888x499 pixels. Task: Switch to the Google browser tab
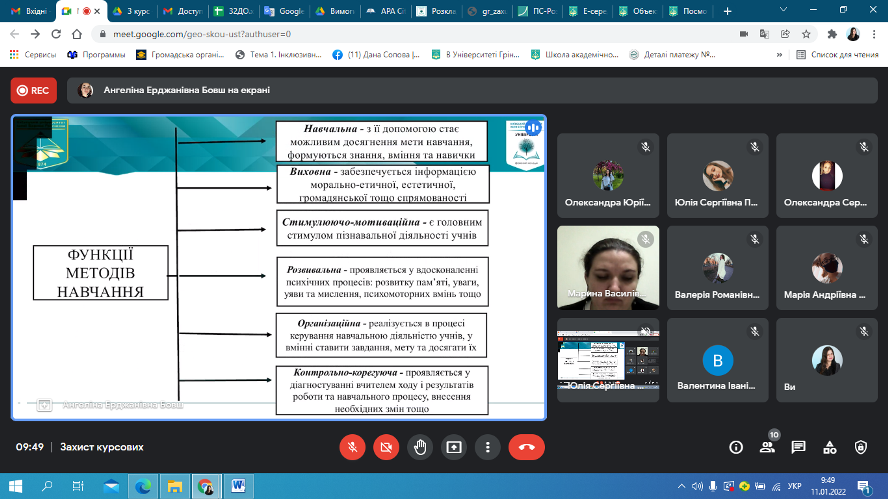(287, 11)
